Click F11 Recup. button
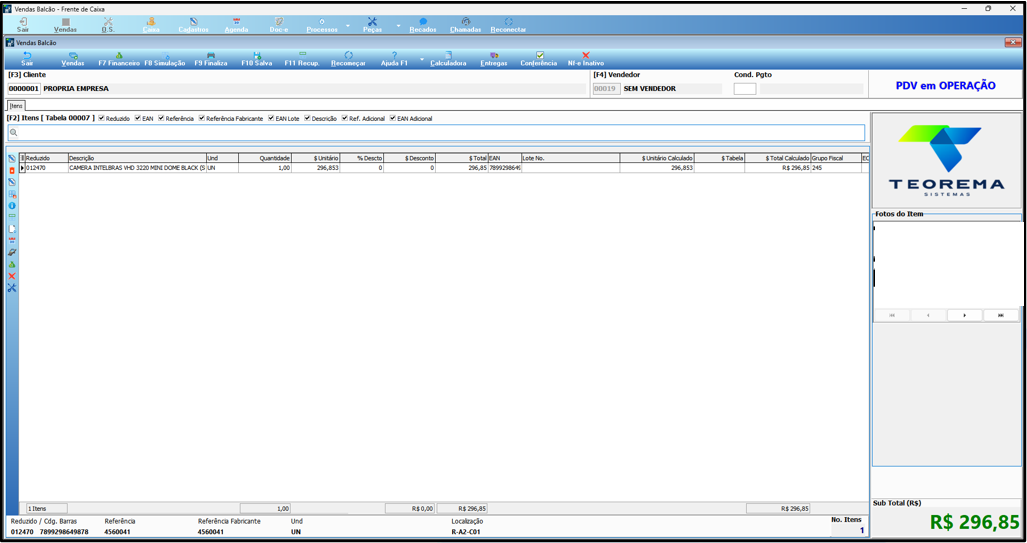The image size is (1027, 543). [302, 60]
